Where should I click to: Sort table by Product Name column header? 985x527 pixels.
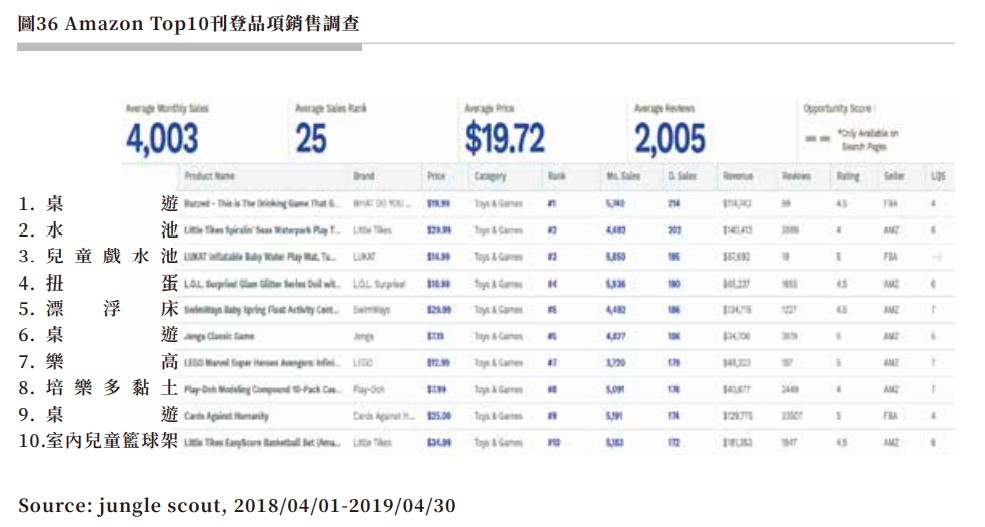coord(209,176)
